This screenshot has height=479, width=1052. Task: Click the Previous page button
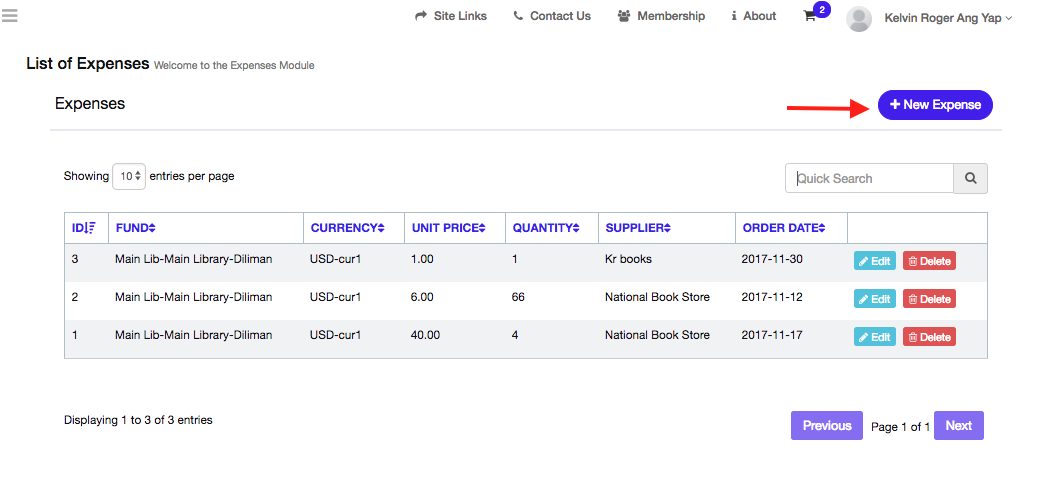[x=827, y=426]
